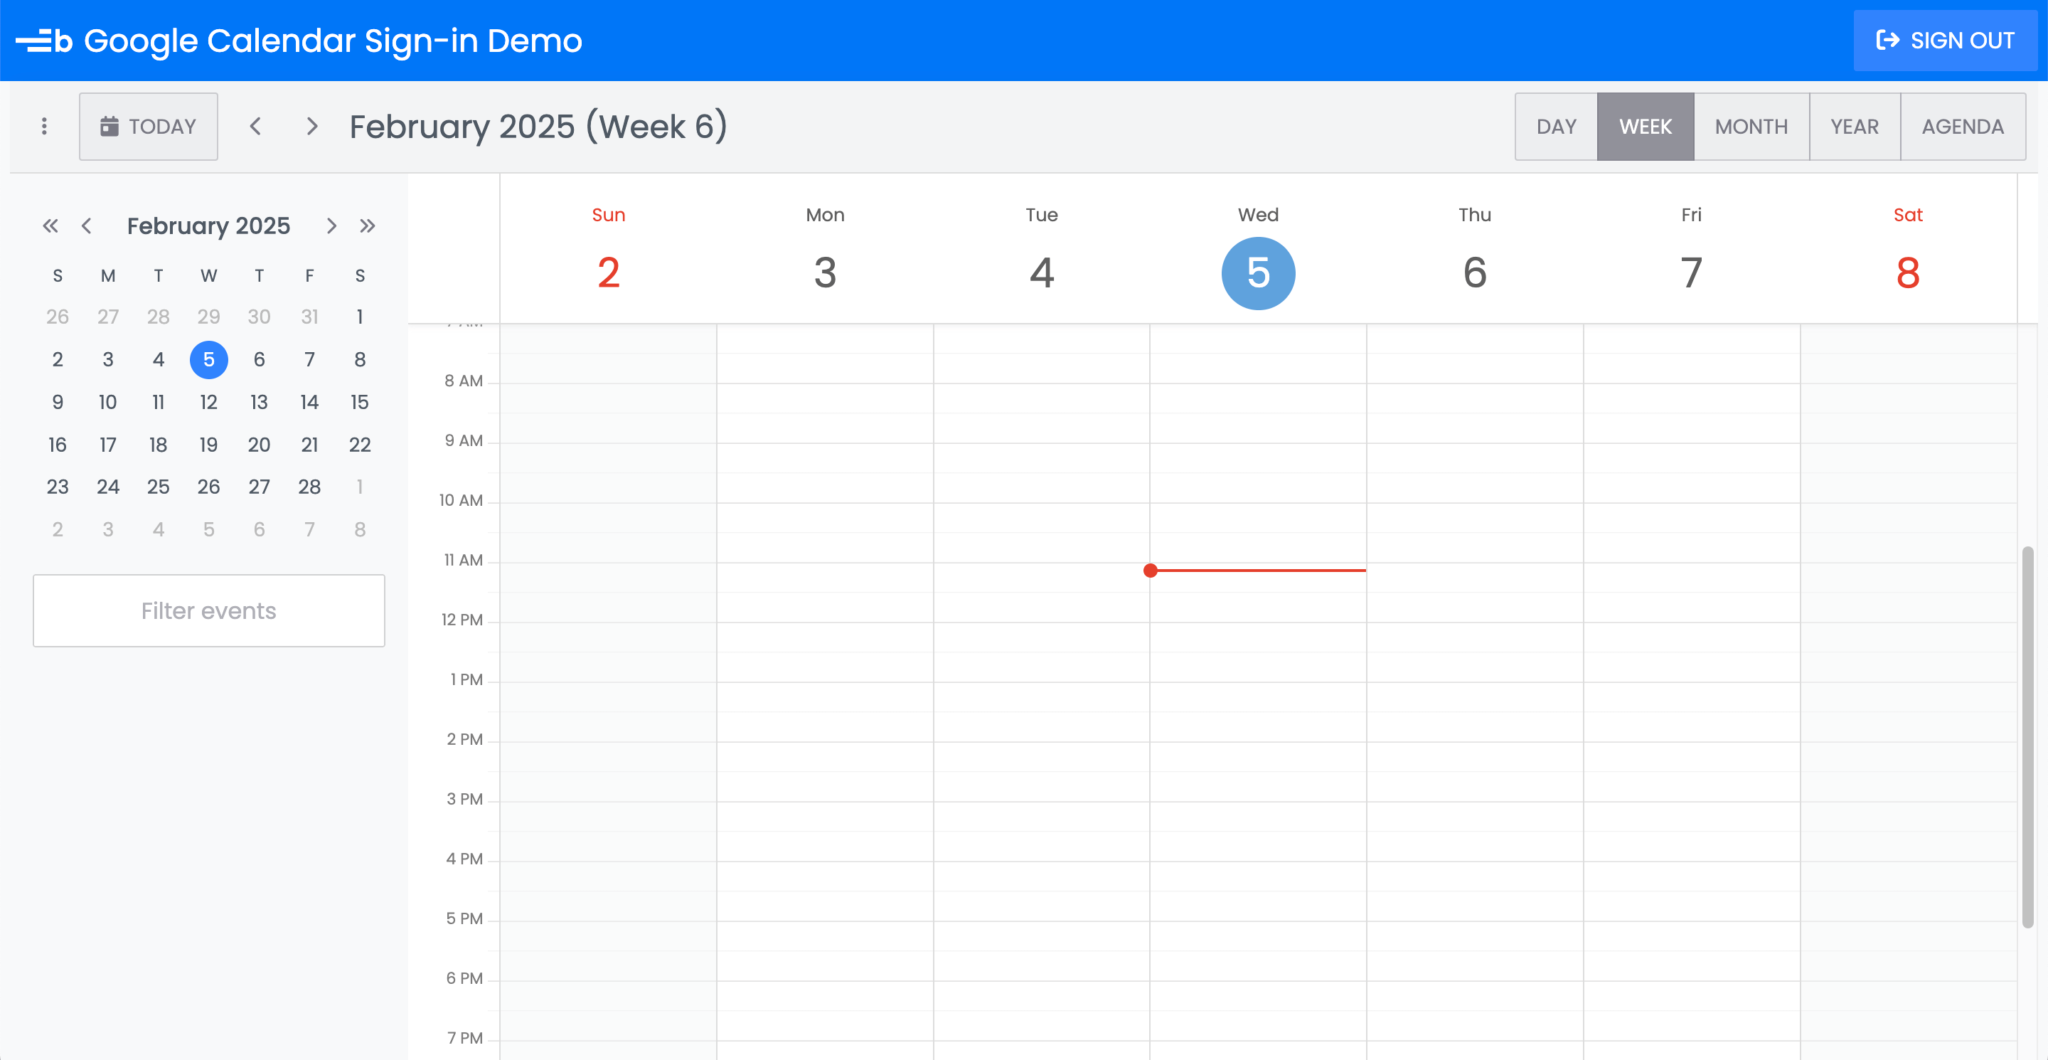The height and width of the screenshot is (1060, 2048).
Task: Switch to Year view
Action: click(x=1854, y=127)
